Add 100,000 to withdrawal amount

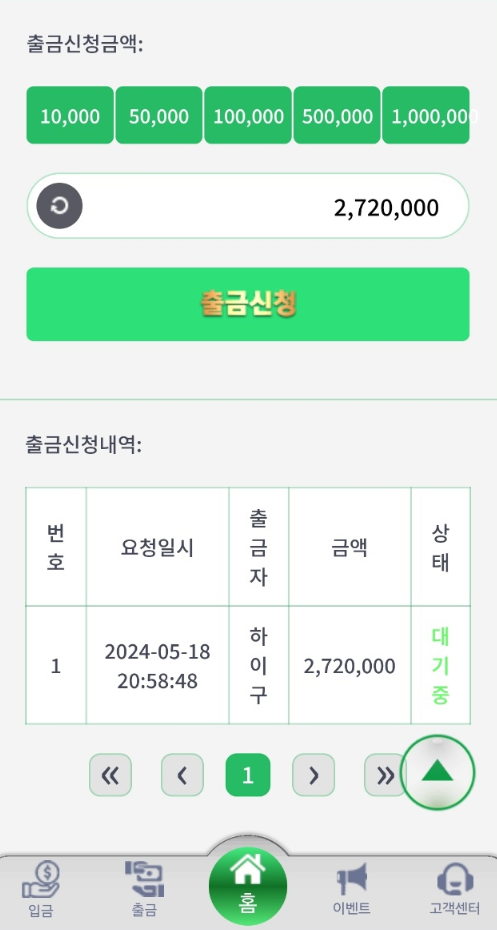point(248,115)
